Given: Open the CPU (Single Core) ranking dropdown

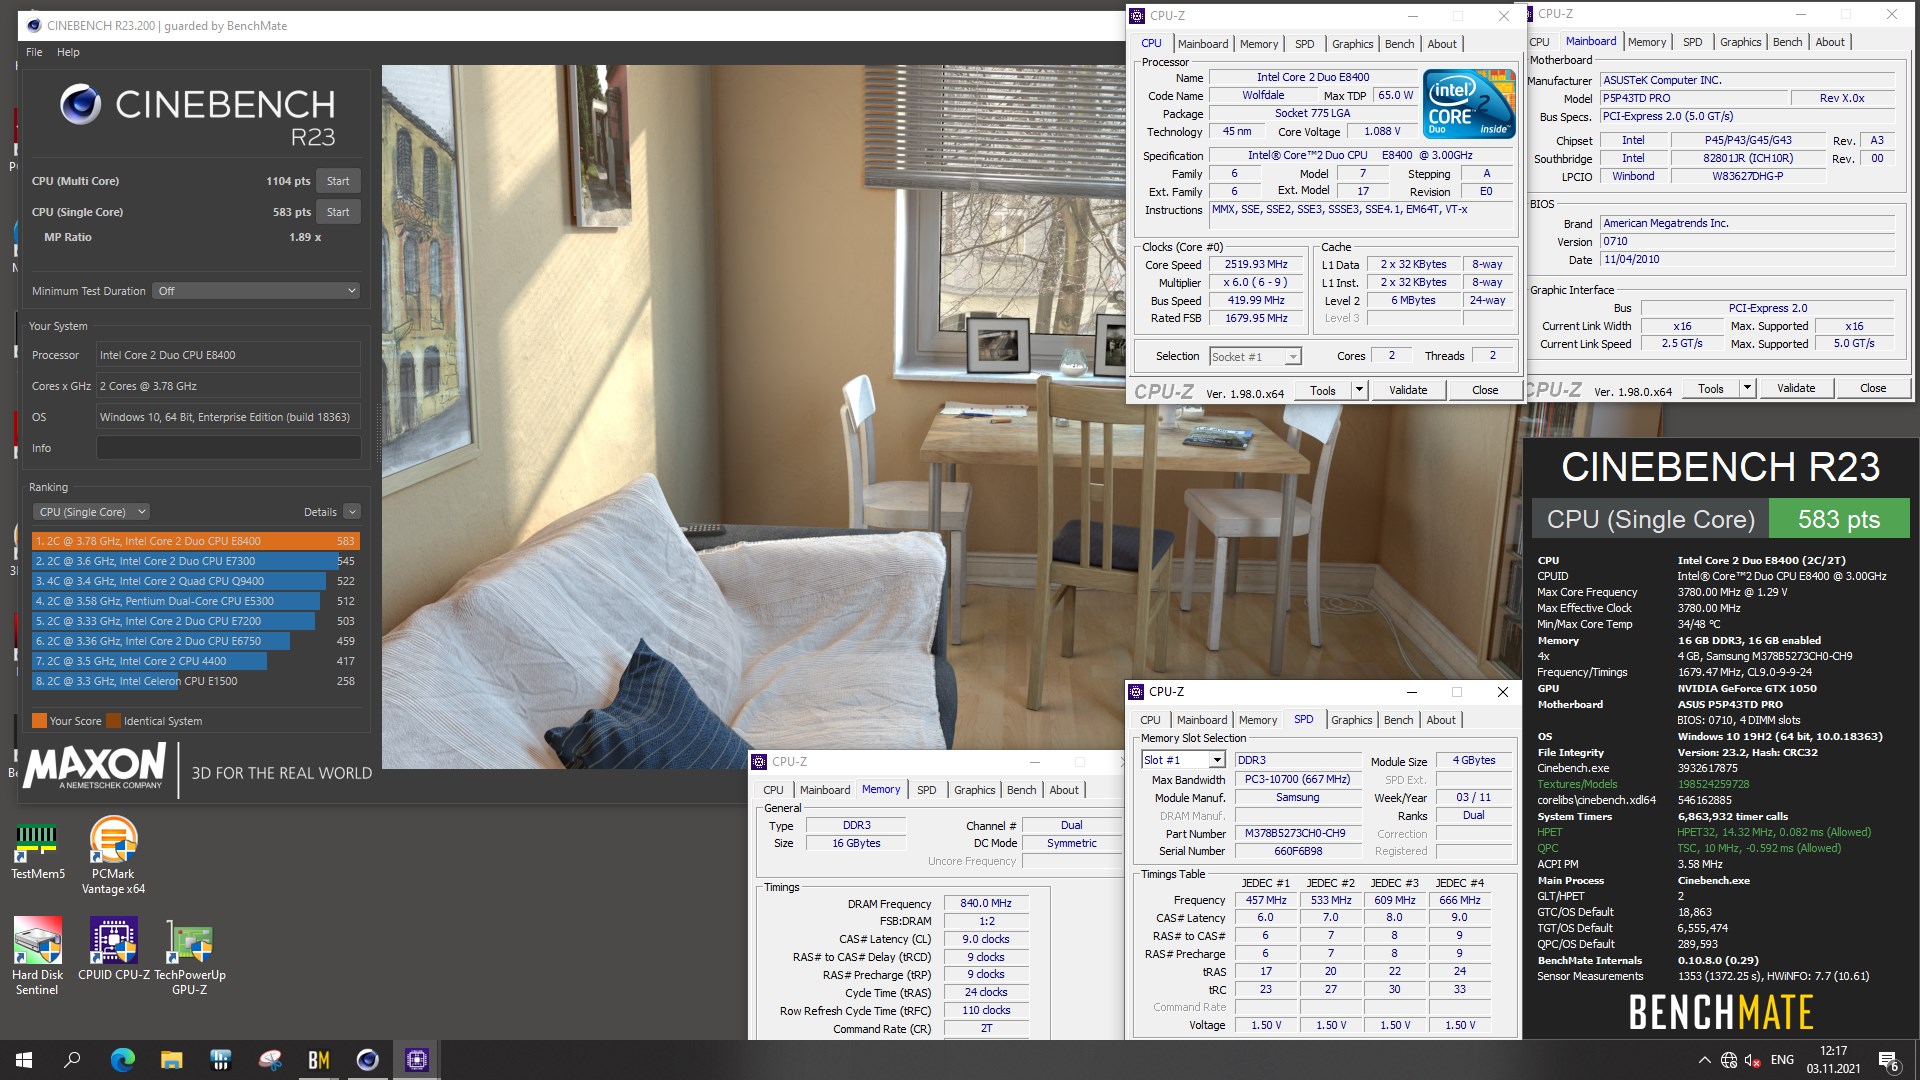Looking at the screenshot, I should [x=91, y=512].
